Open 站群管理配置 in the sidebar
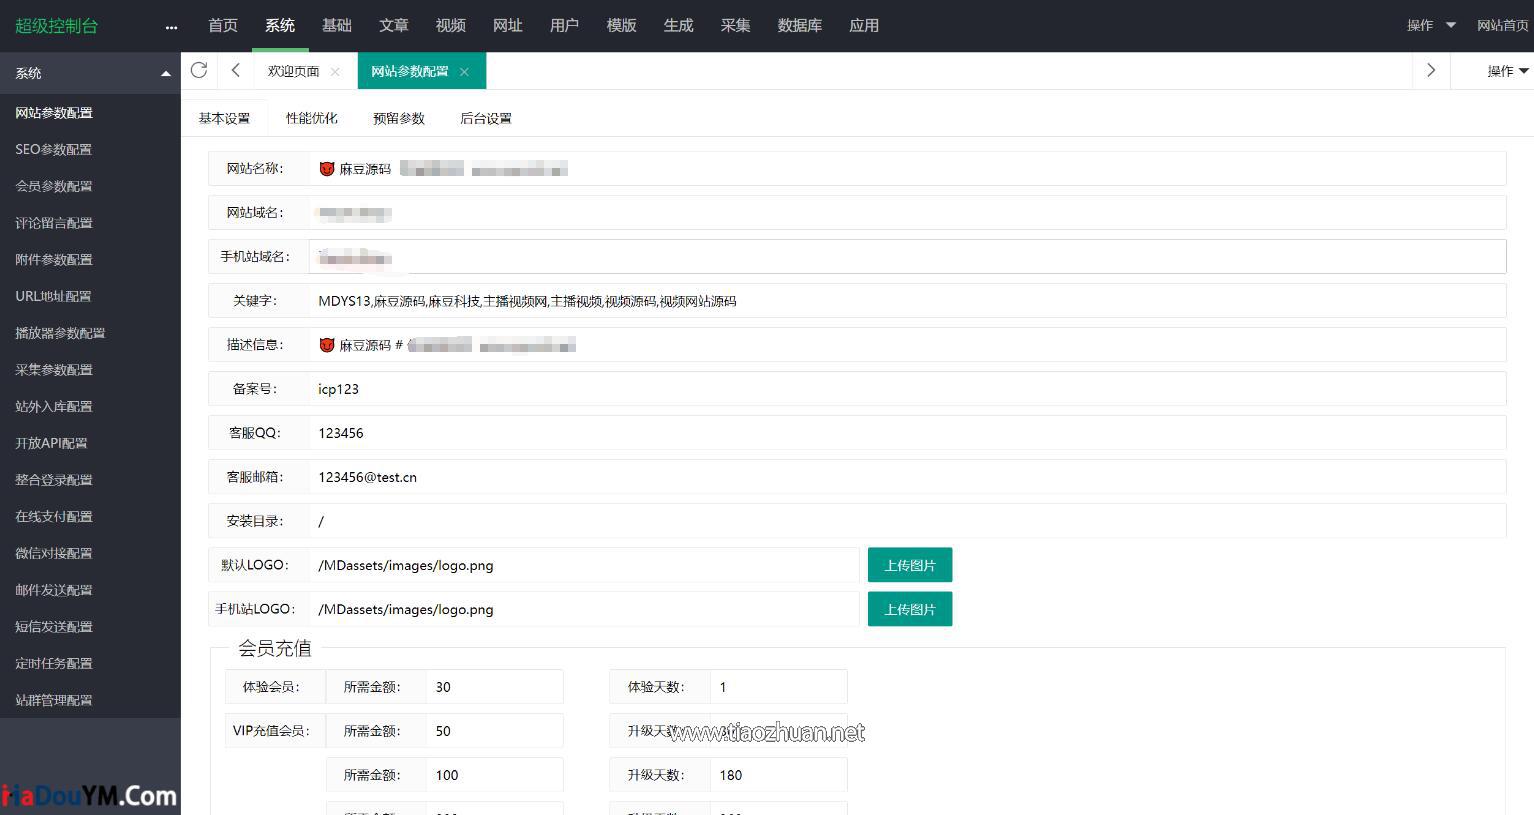 (54, 700)
